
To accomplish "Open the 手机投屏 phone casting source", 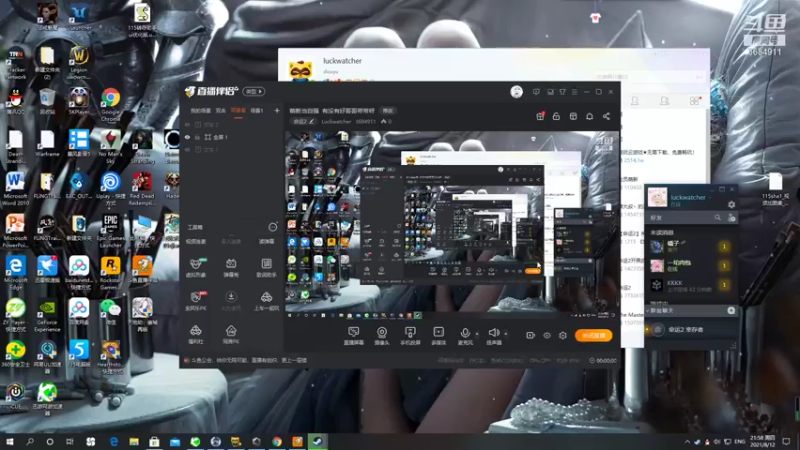I will 410,336.
